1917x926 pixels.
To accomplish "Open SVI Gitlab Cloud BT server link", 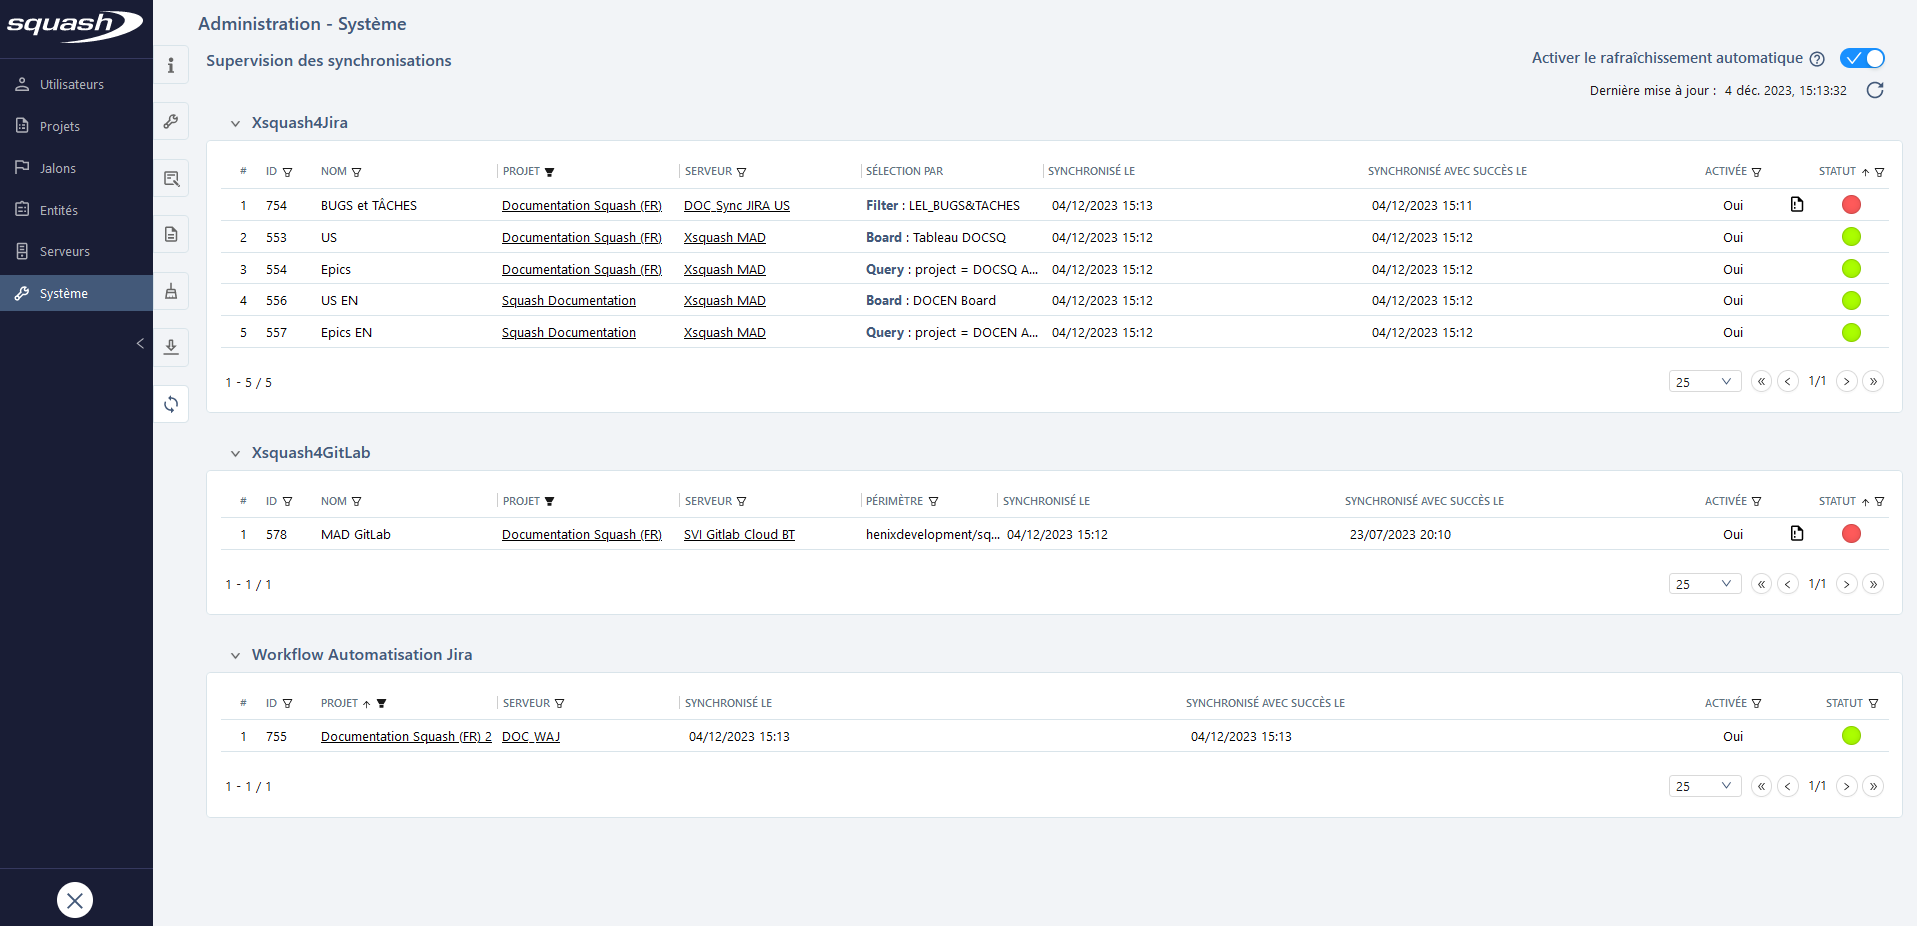I will click(x=739, y=534).
